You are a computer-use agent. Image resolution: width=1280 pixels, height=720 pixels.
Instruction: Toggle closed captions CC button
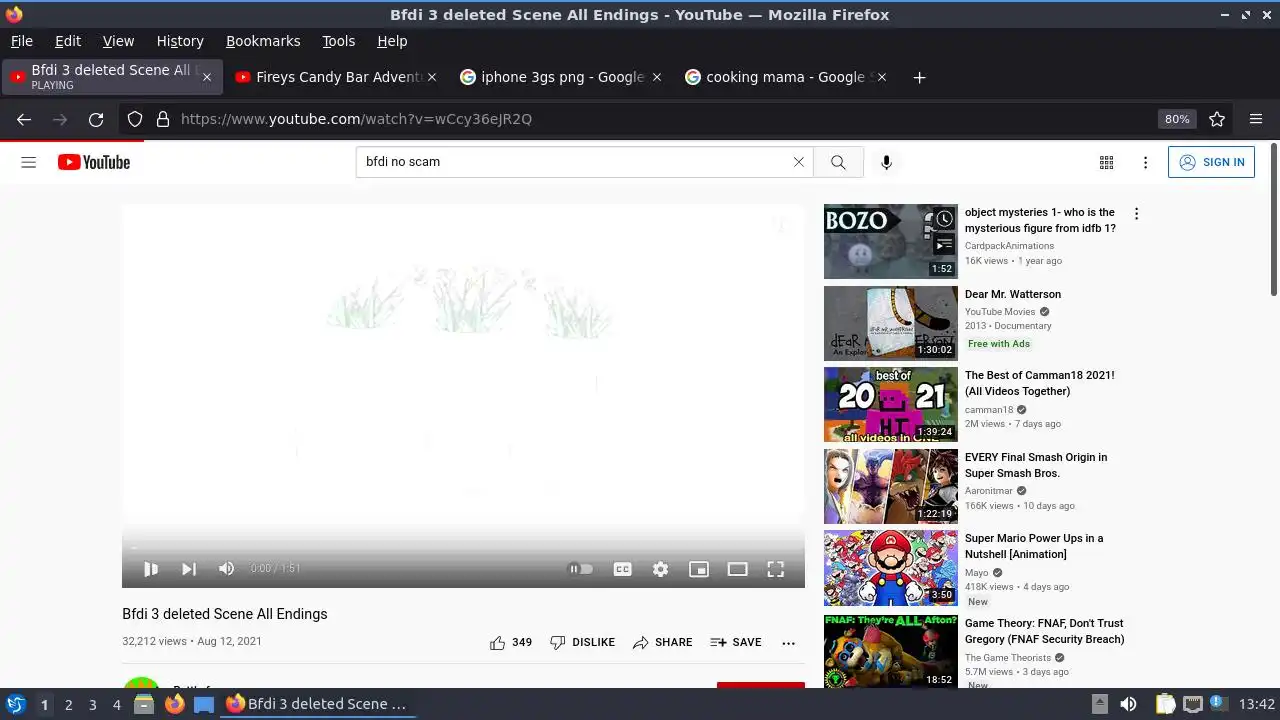622,569
